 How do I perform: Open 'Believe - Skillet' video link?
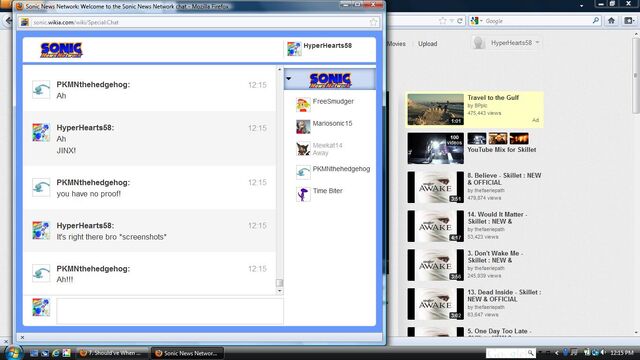(504, 179)
